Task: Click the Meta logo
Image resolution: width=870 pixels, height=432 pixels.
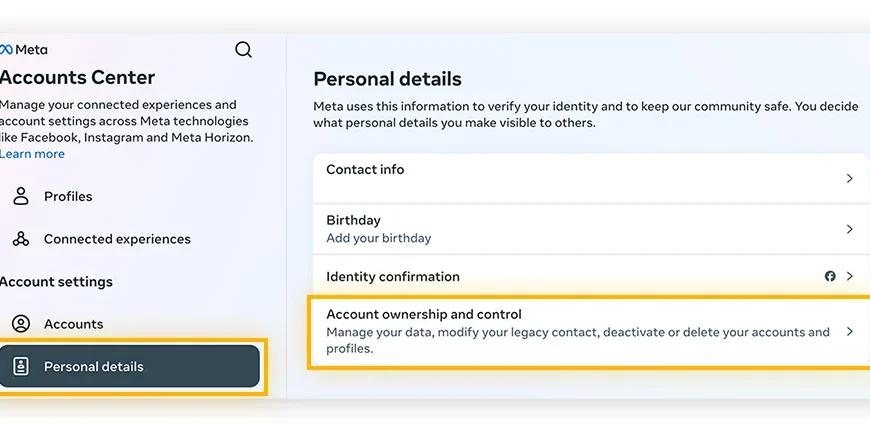Action: pos(23,50)
